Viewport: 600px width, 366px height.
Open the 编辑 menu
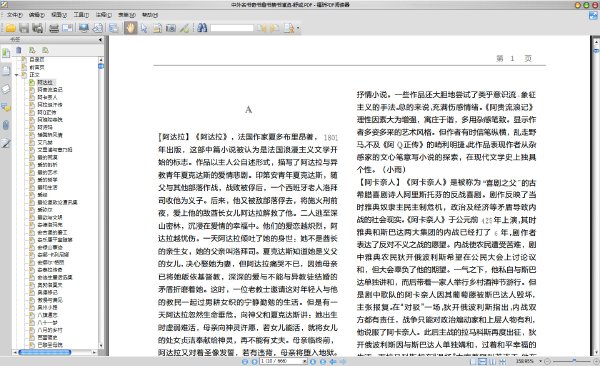pyautogui.click(x=37, y=15)
